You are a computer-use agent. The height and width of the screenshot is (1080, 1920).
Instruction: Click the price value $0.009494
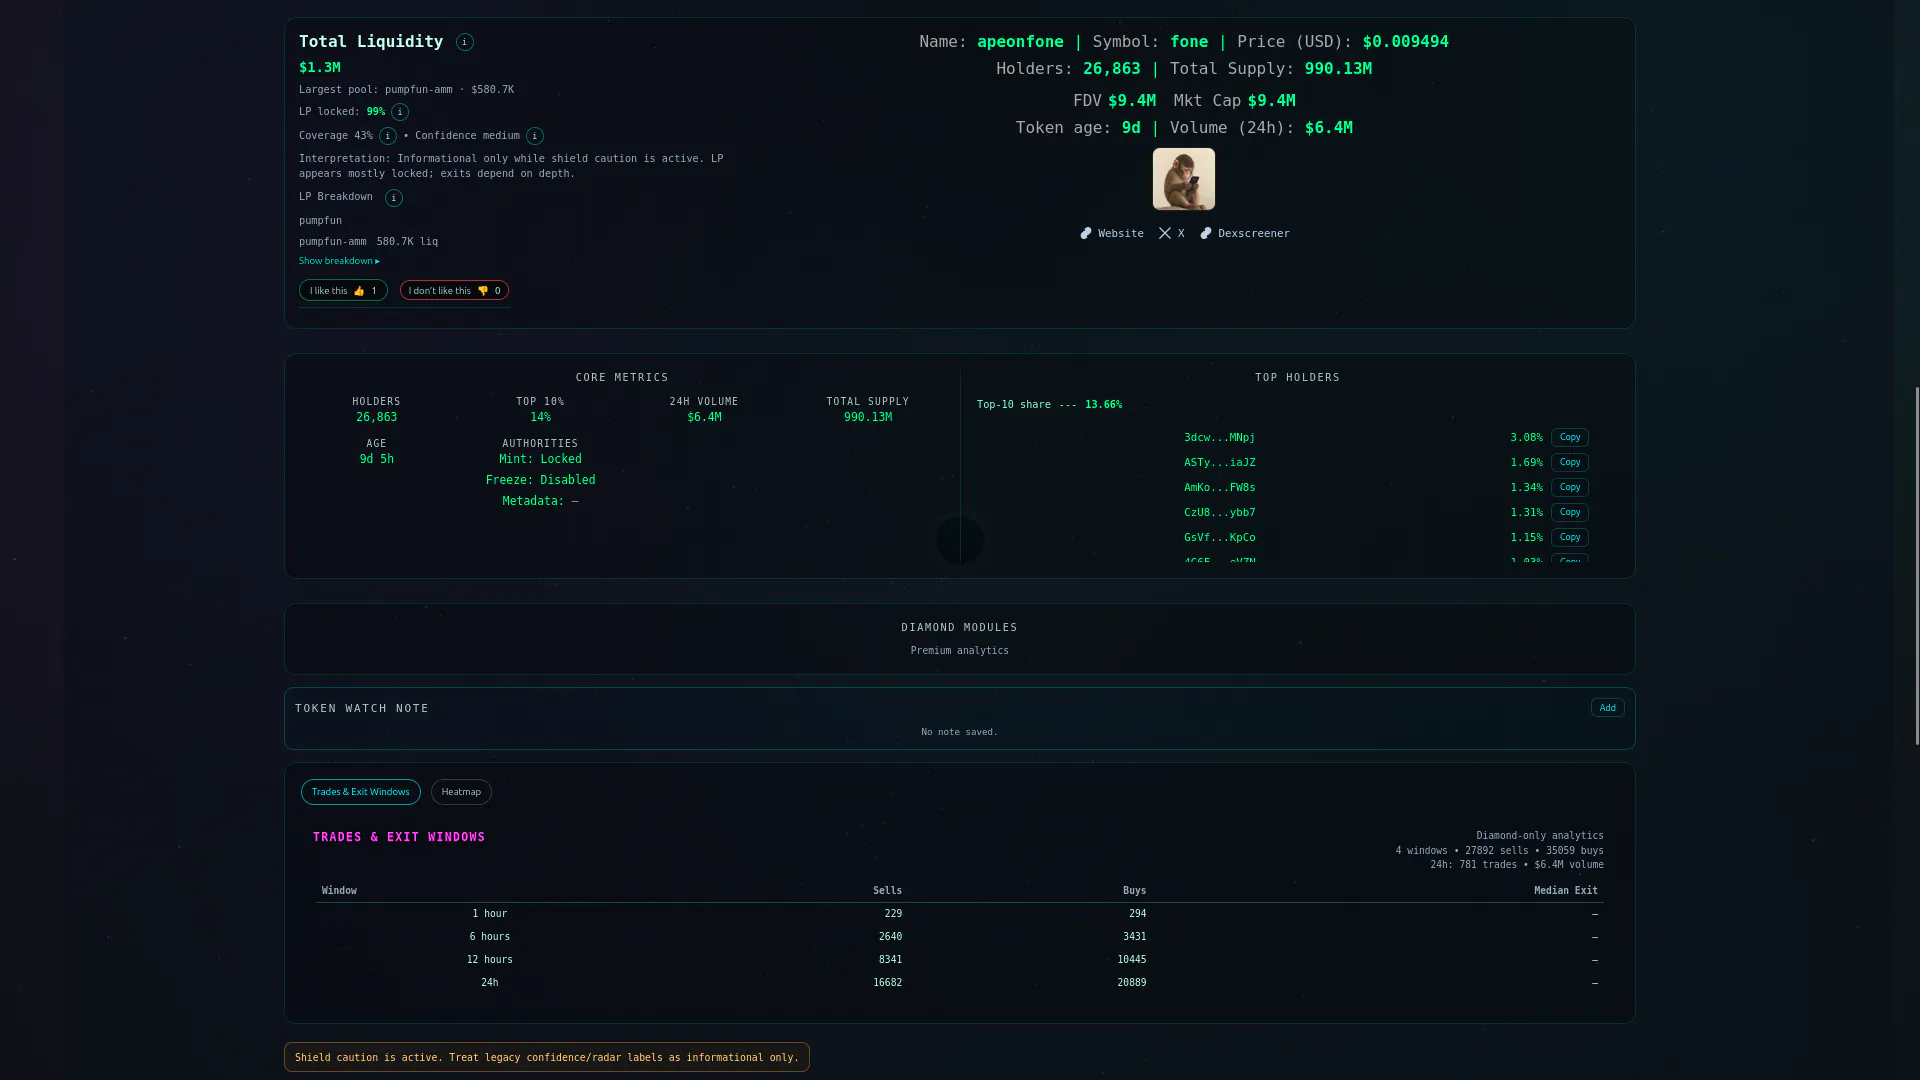pos(1405,42)
